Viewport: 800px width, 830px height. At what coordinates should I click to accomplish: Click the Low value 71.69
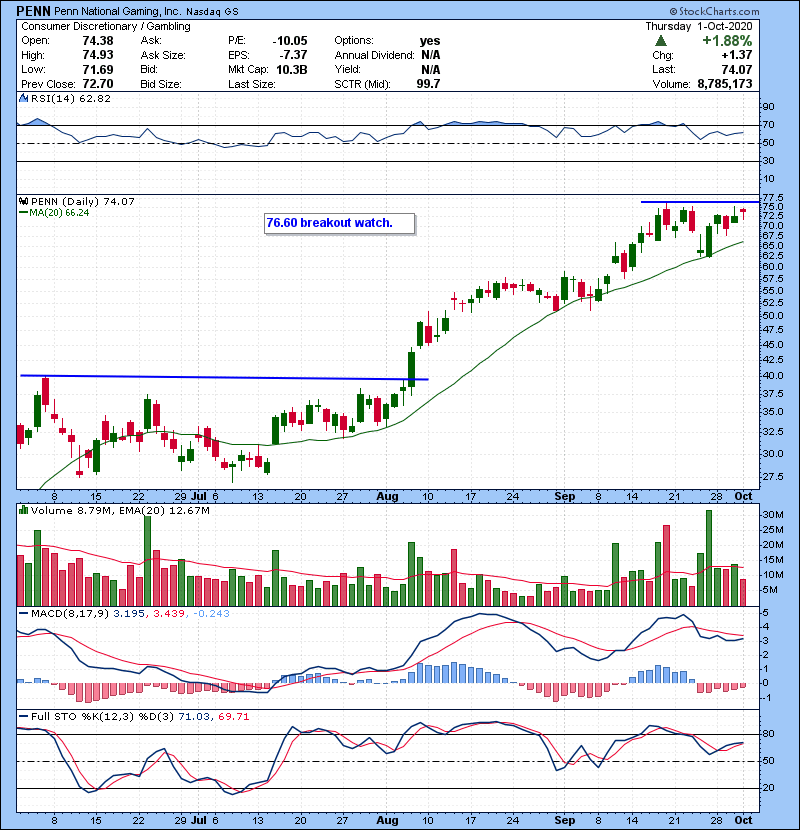[x=98, y=69]
